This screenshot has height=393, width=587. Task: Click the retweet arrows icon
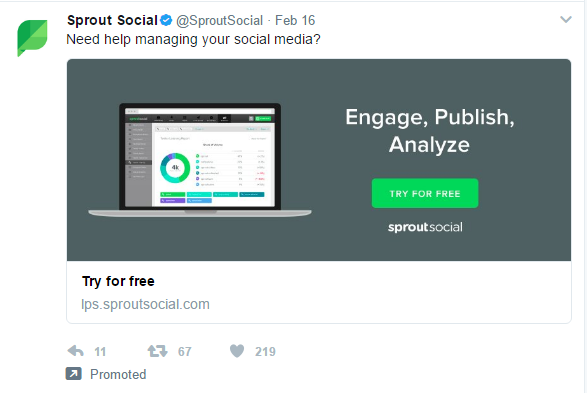point(157,351)
